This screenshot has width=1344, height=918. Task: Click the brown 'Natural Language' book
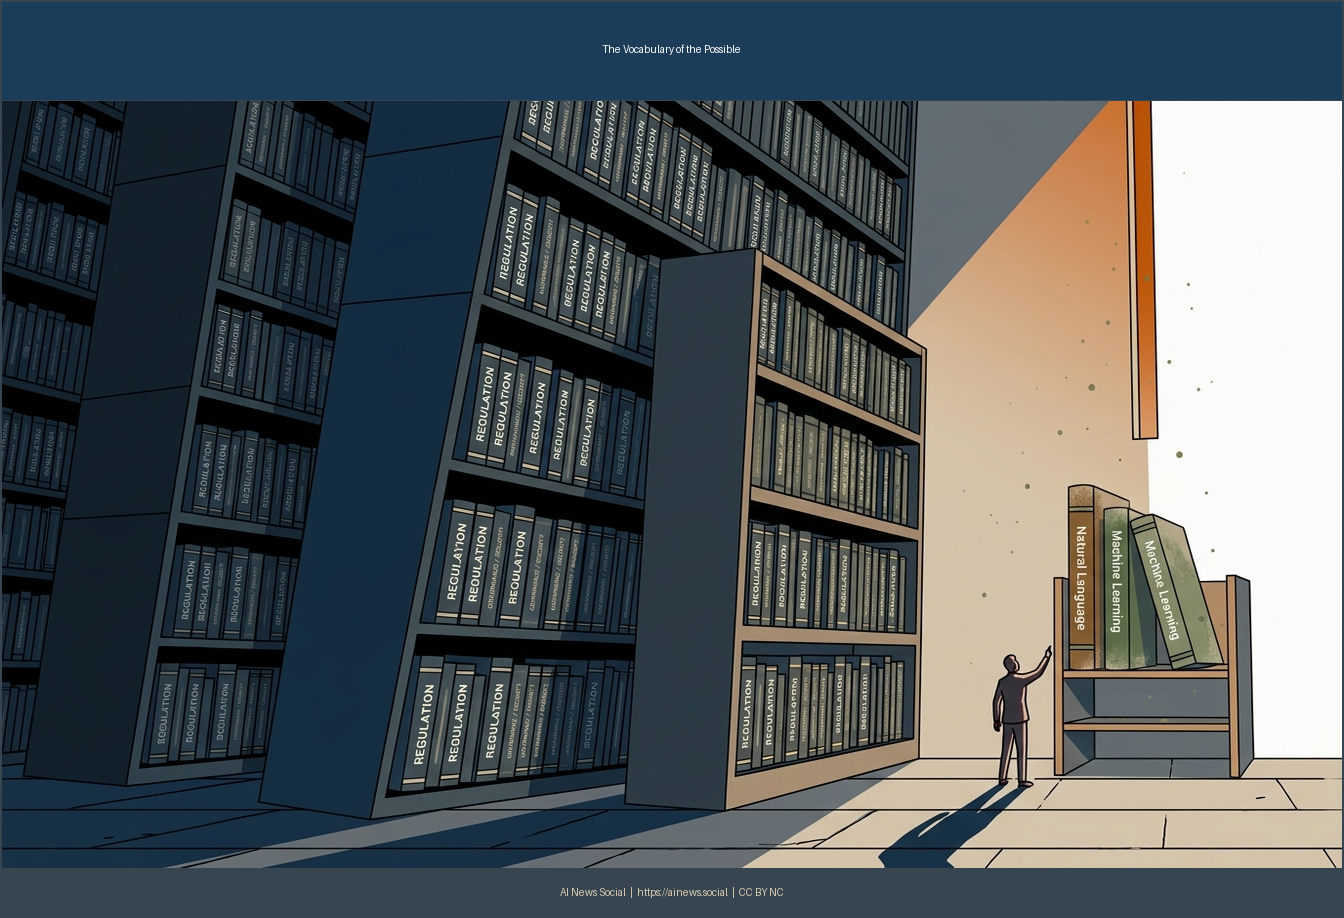1082,578
